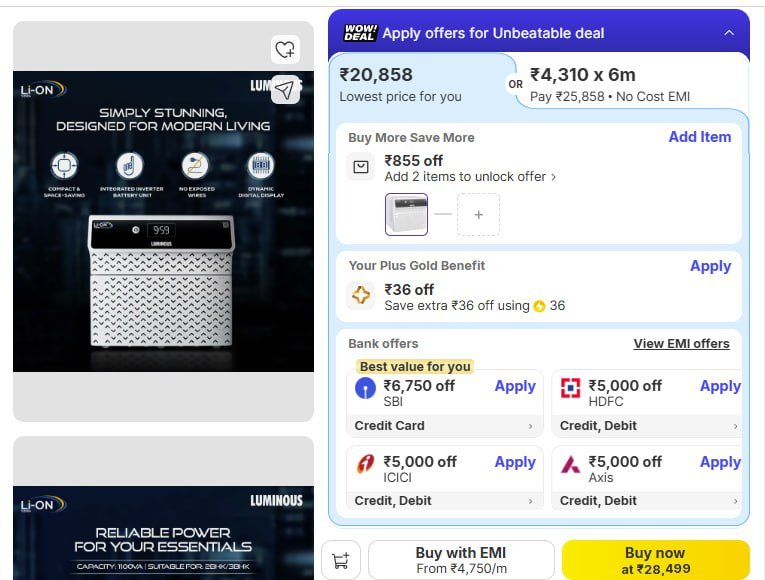Choose Buy with EMI button
Image resolution: width=765 pixels, height=580 pixels.
(x=461, y=560)
